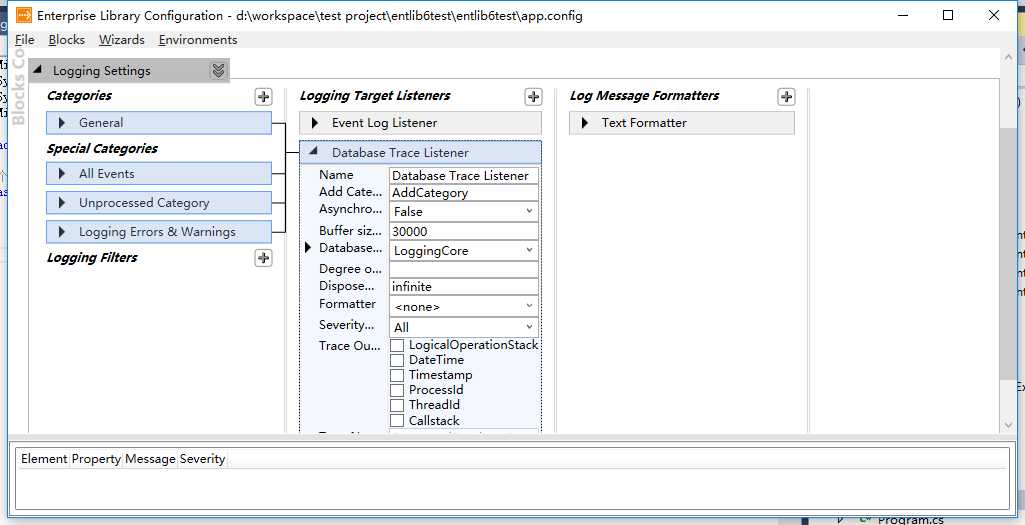The height and width of the screenshot is (525, 1025).
Task: Expand Logging Errors & Warnings category
Action: tap(62, 231)
